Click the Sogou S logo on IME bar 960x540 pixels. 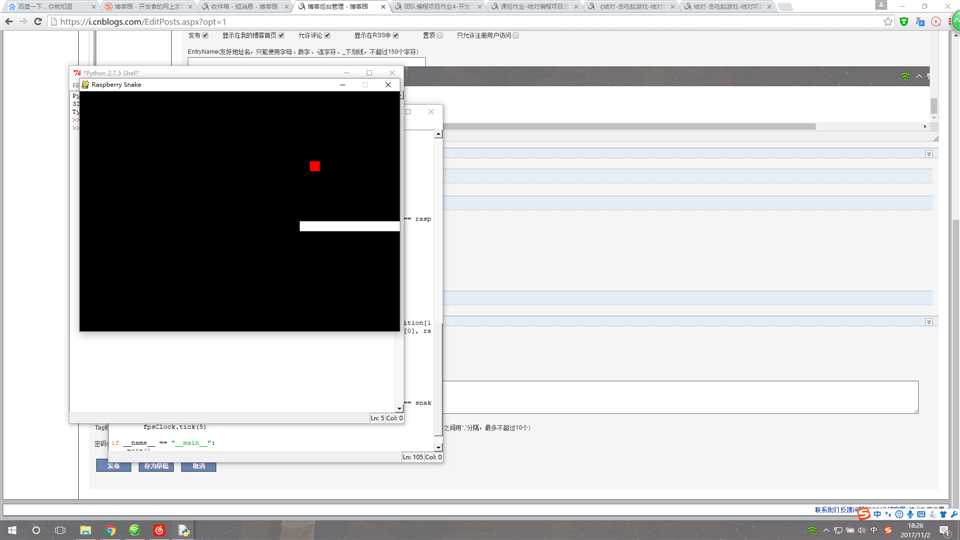pyautogui.click(x=864, y=514)
